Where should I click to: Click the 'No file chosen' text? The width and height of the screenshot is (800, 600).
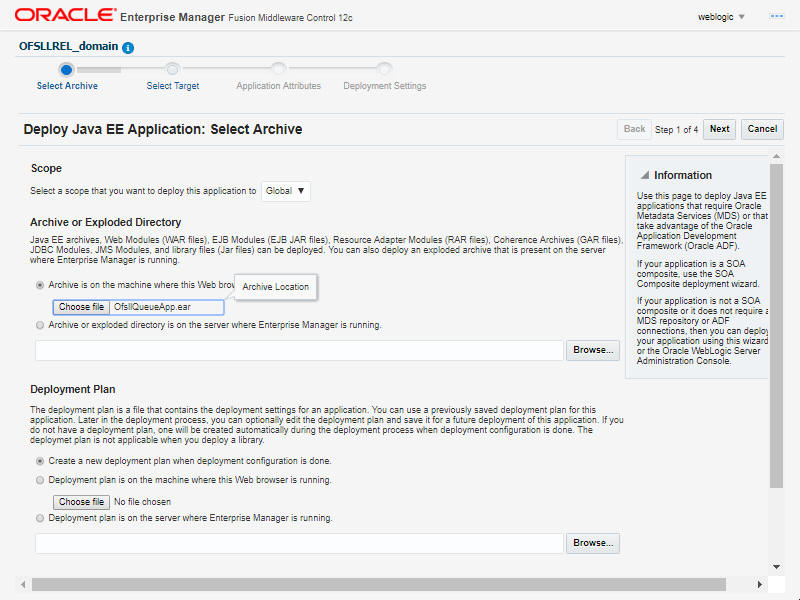pyautogui.click(x=142, y=502)
